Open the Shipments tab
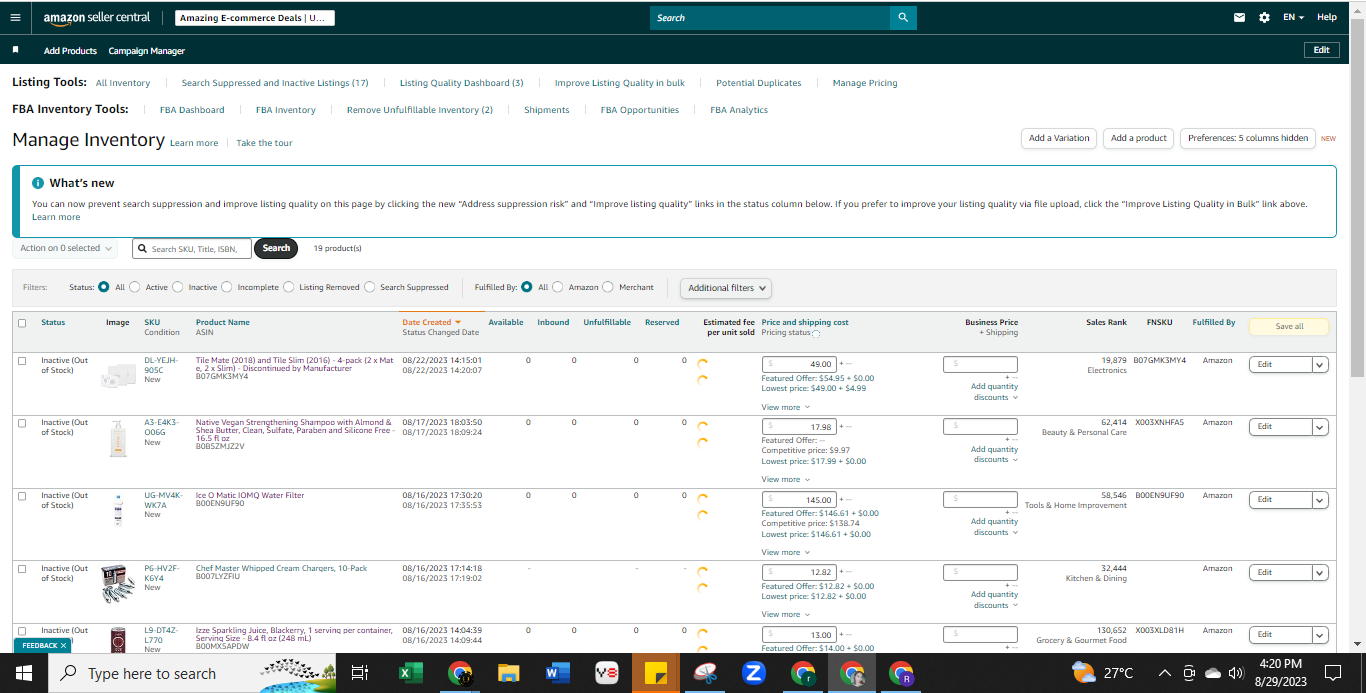The width and height of the screenshot is (1366, 693). click(547, 110)
